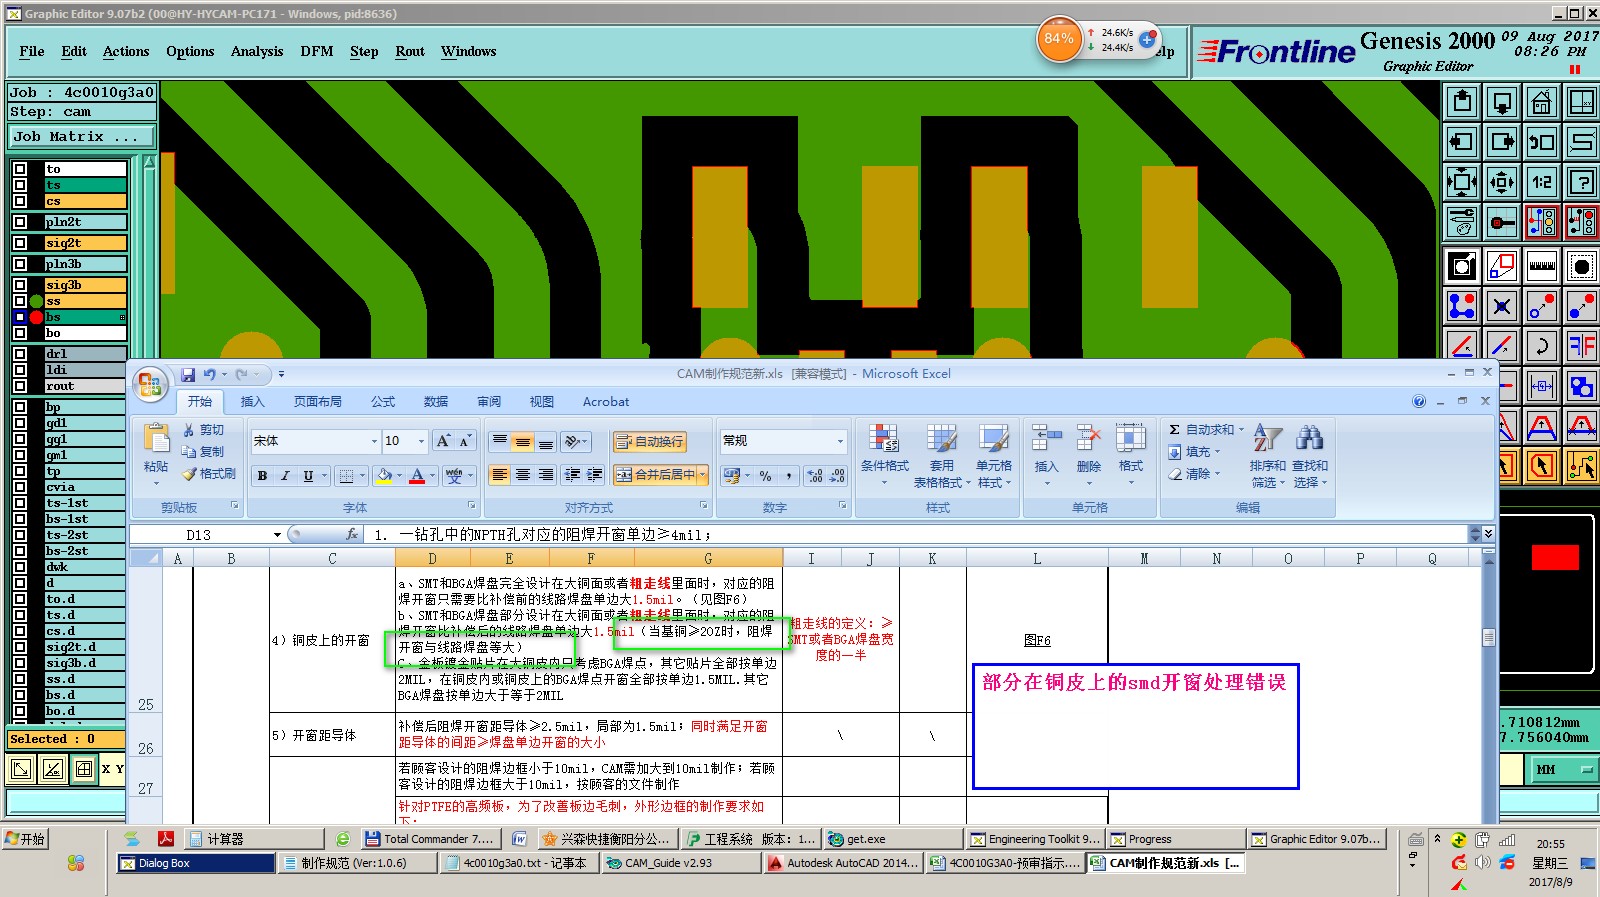1600x897 pixels.
Task: Open the number format dropdown showing 常规
Action: click(x=840, y=441)
